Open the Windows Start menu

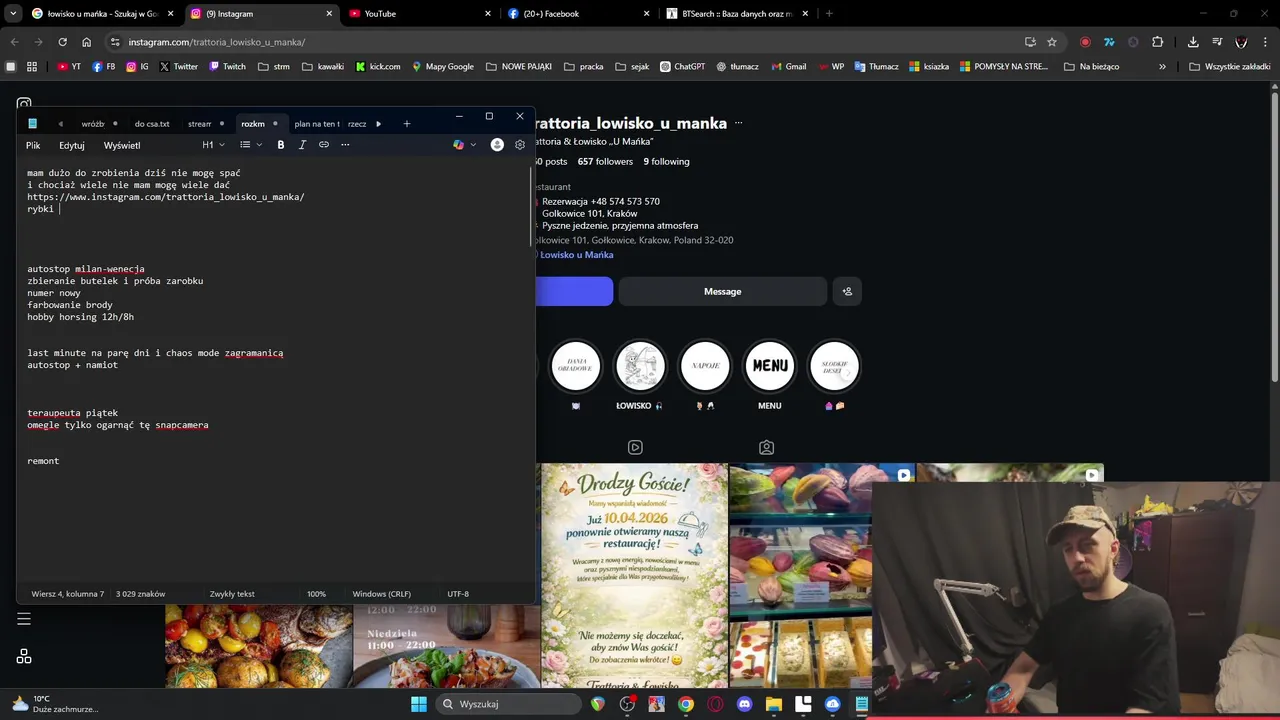[x=419, y=704]
